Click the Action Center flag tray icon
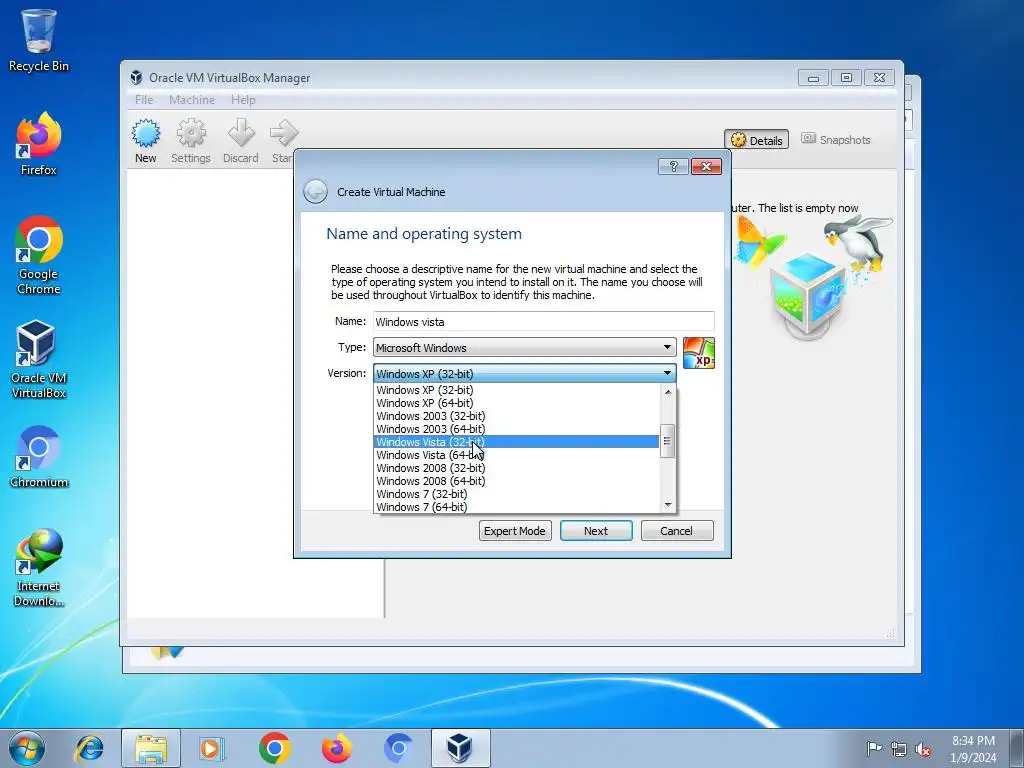The width and height of the screenshot is (1024, 768). 874,748
